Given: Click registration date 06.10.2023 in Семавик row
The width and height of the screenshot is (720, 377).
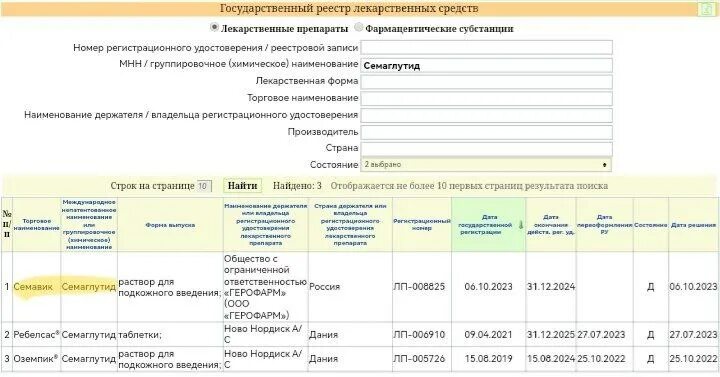Looking at the screenshot, I should (x=488, y=287).
